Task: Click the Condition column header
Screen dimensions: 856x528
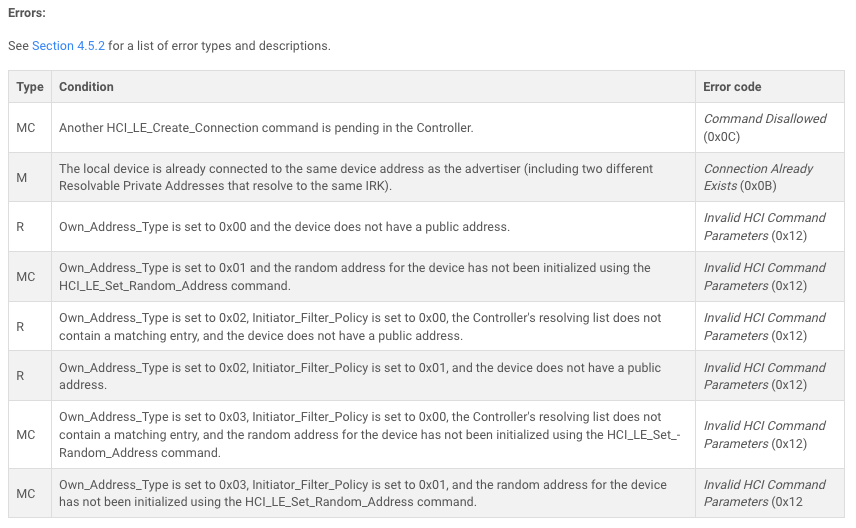Action: [86, 87]
